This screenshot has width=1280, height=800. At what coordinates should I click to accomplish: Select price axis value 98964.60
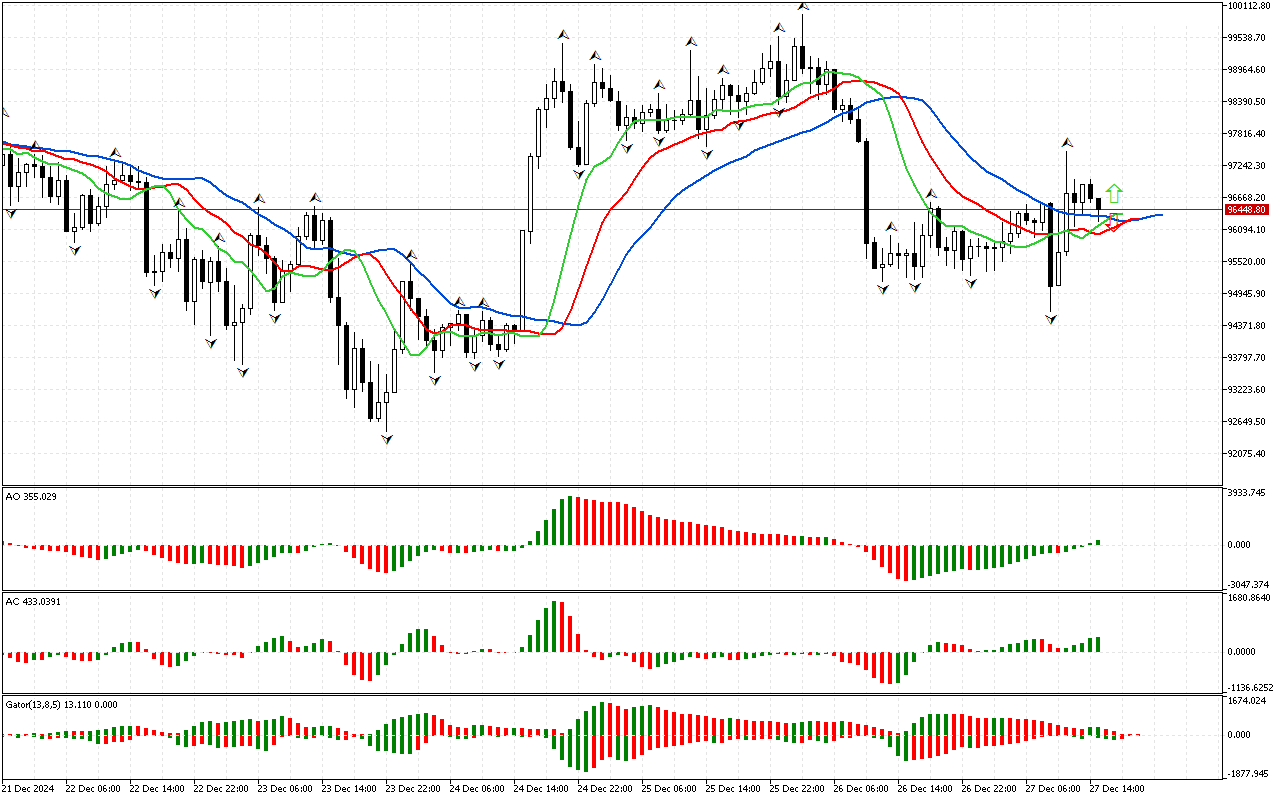coord(1248,70)
